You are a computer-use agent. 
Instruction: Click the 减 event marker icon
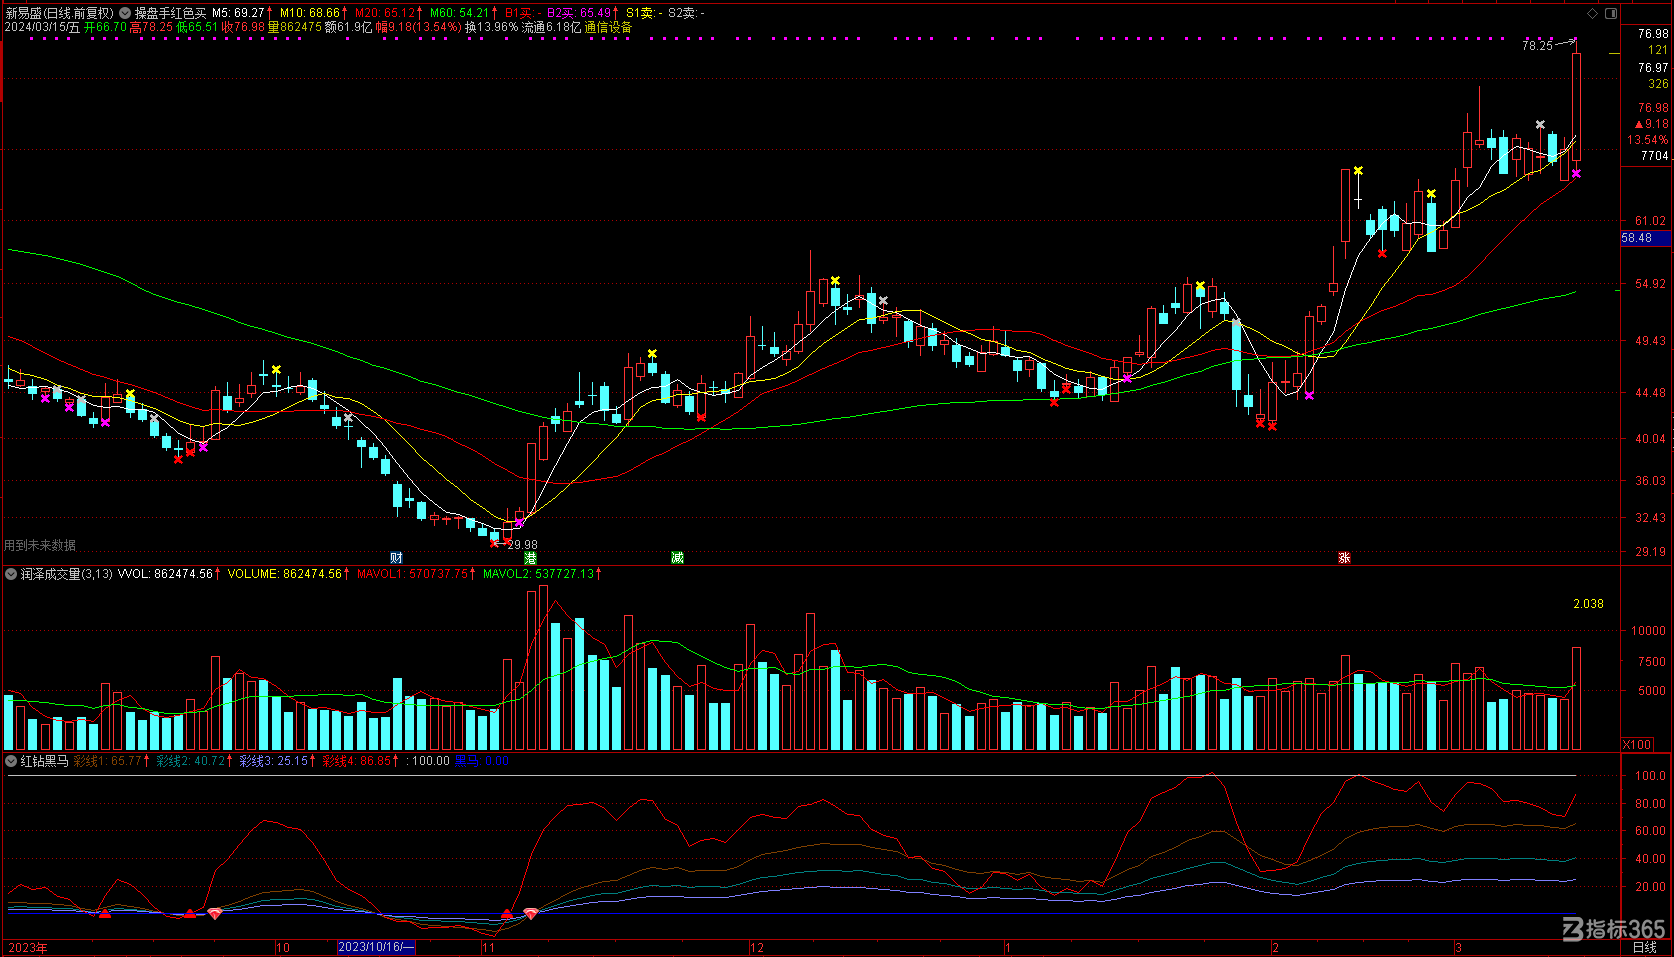click(x=677, y=558)
